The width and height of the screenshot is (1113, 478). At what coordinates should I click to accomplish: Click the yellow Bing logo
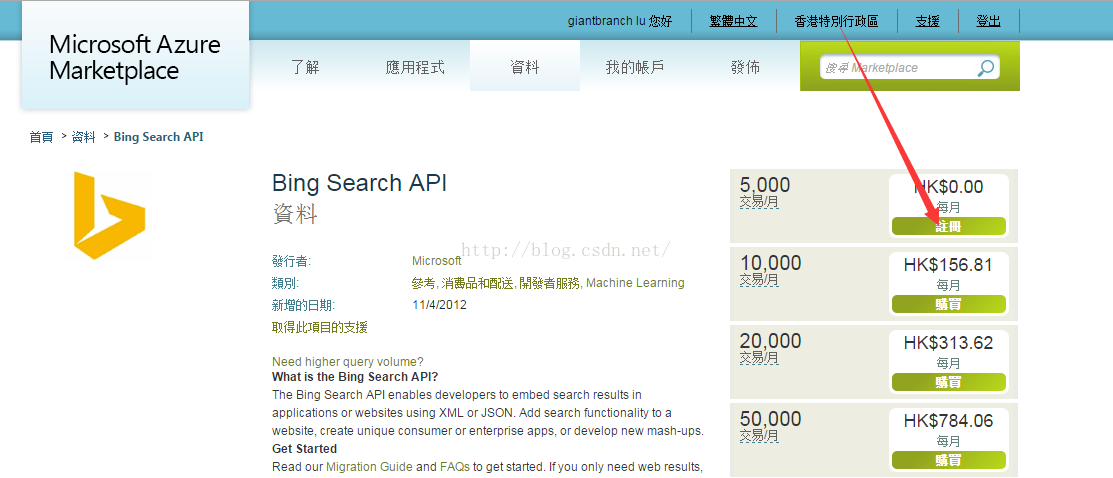[109, 215]
